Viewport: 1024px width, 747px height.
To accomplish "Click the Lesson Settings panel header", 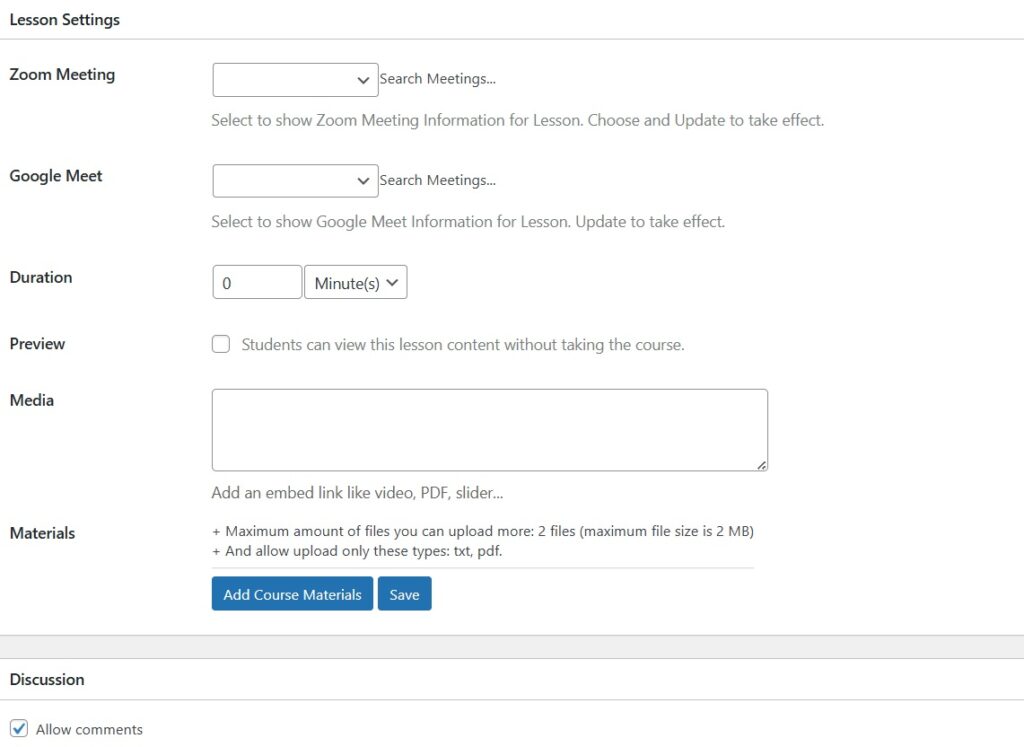I will [65, 20].
